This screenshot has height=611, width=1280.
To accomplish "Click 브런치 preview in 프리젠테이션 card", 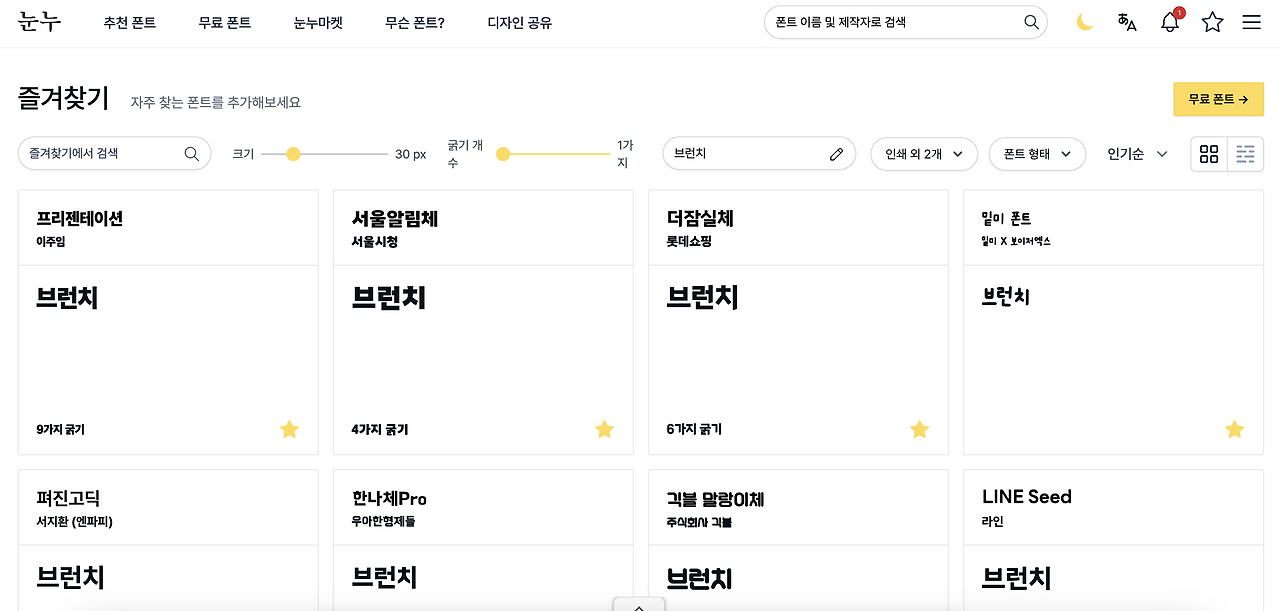I will tap(67, 297).
